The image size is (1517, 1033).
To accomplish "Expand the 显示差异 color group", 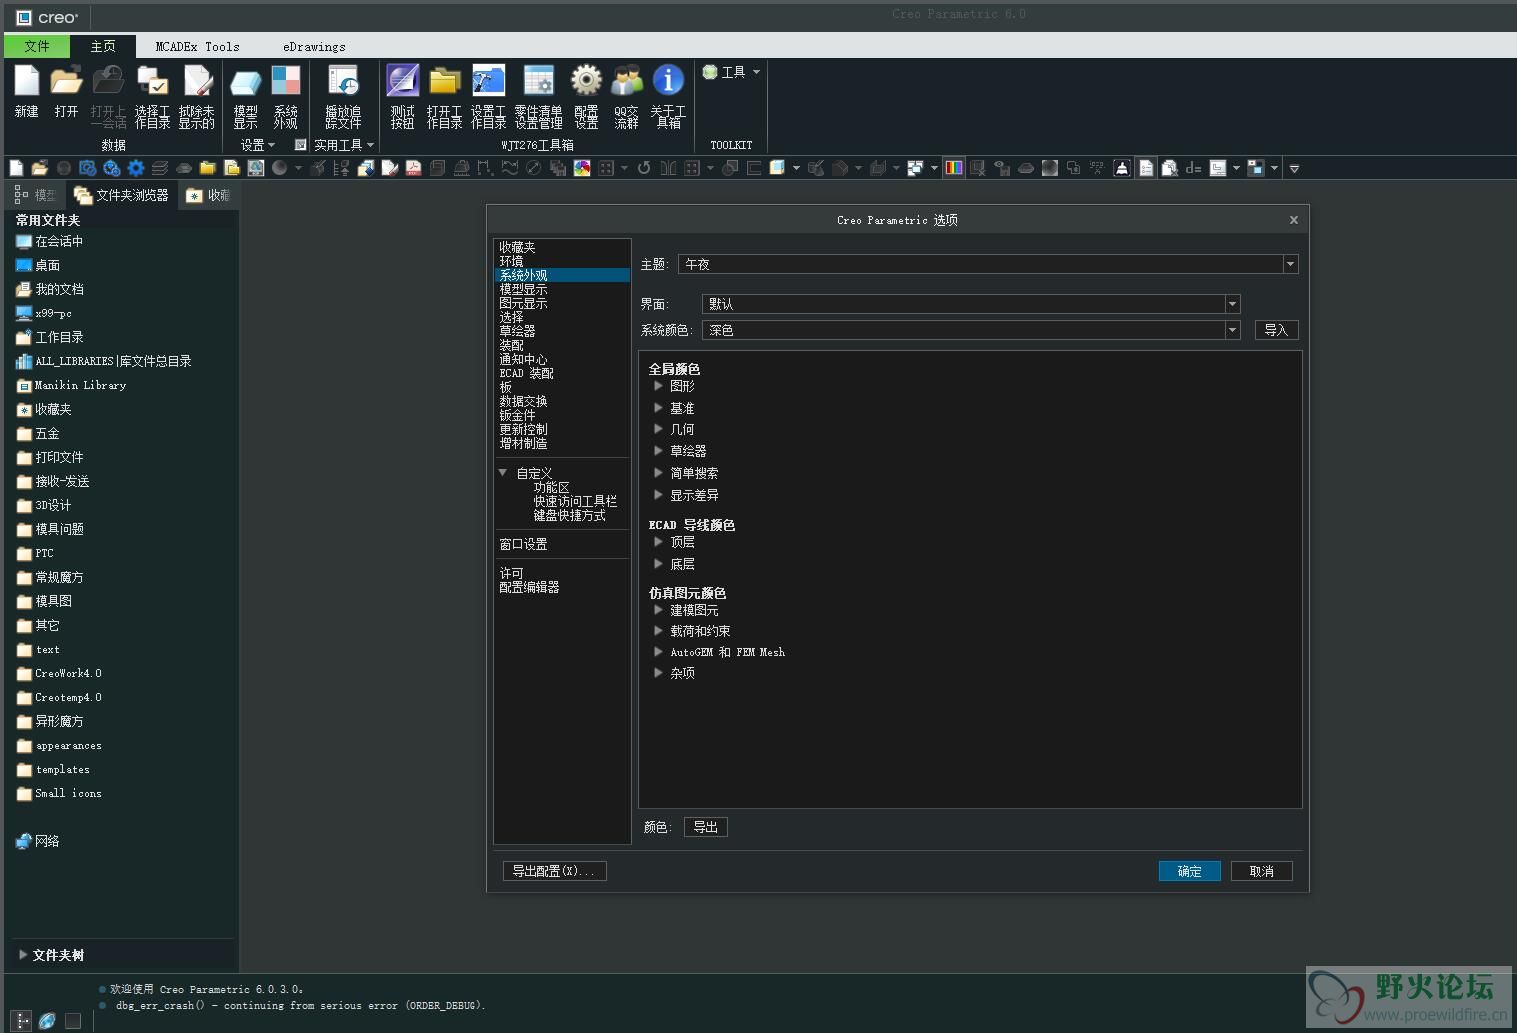I will point(658,495).
